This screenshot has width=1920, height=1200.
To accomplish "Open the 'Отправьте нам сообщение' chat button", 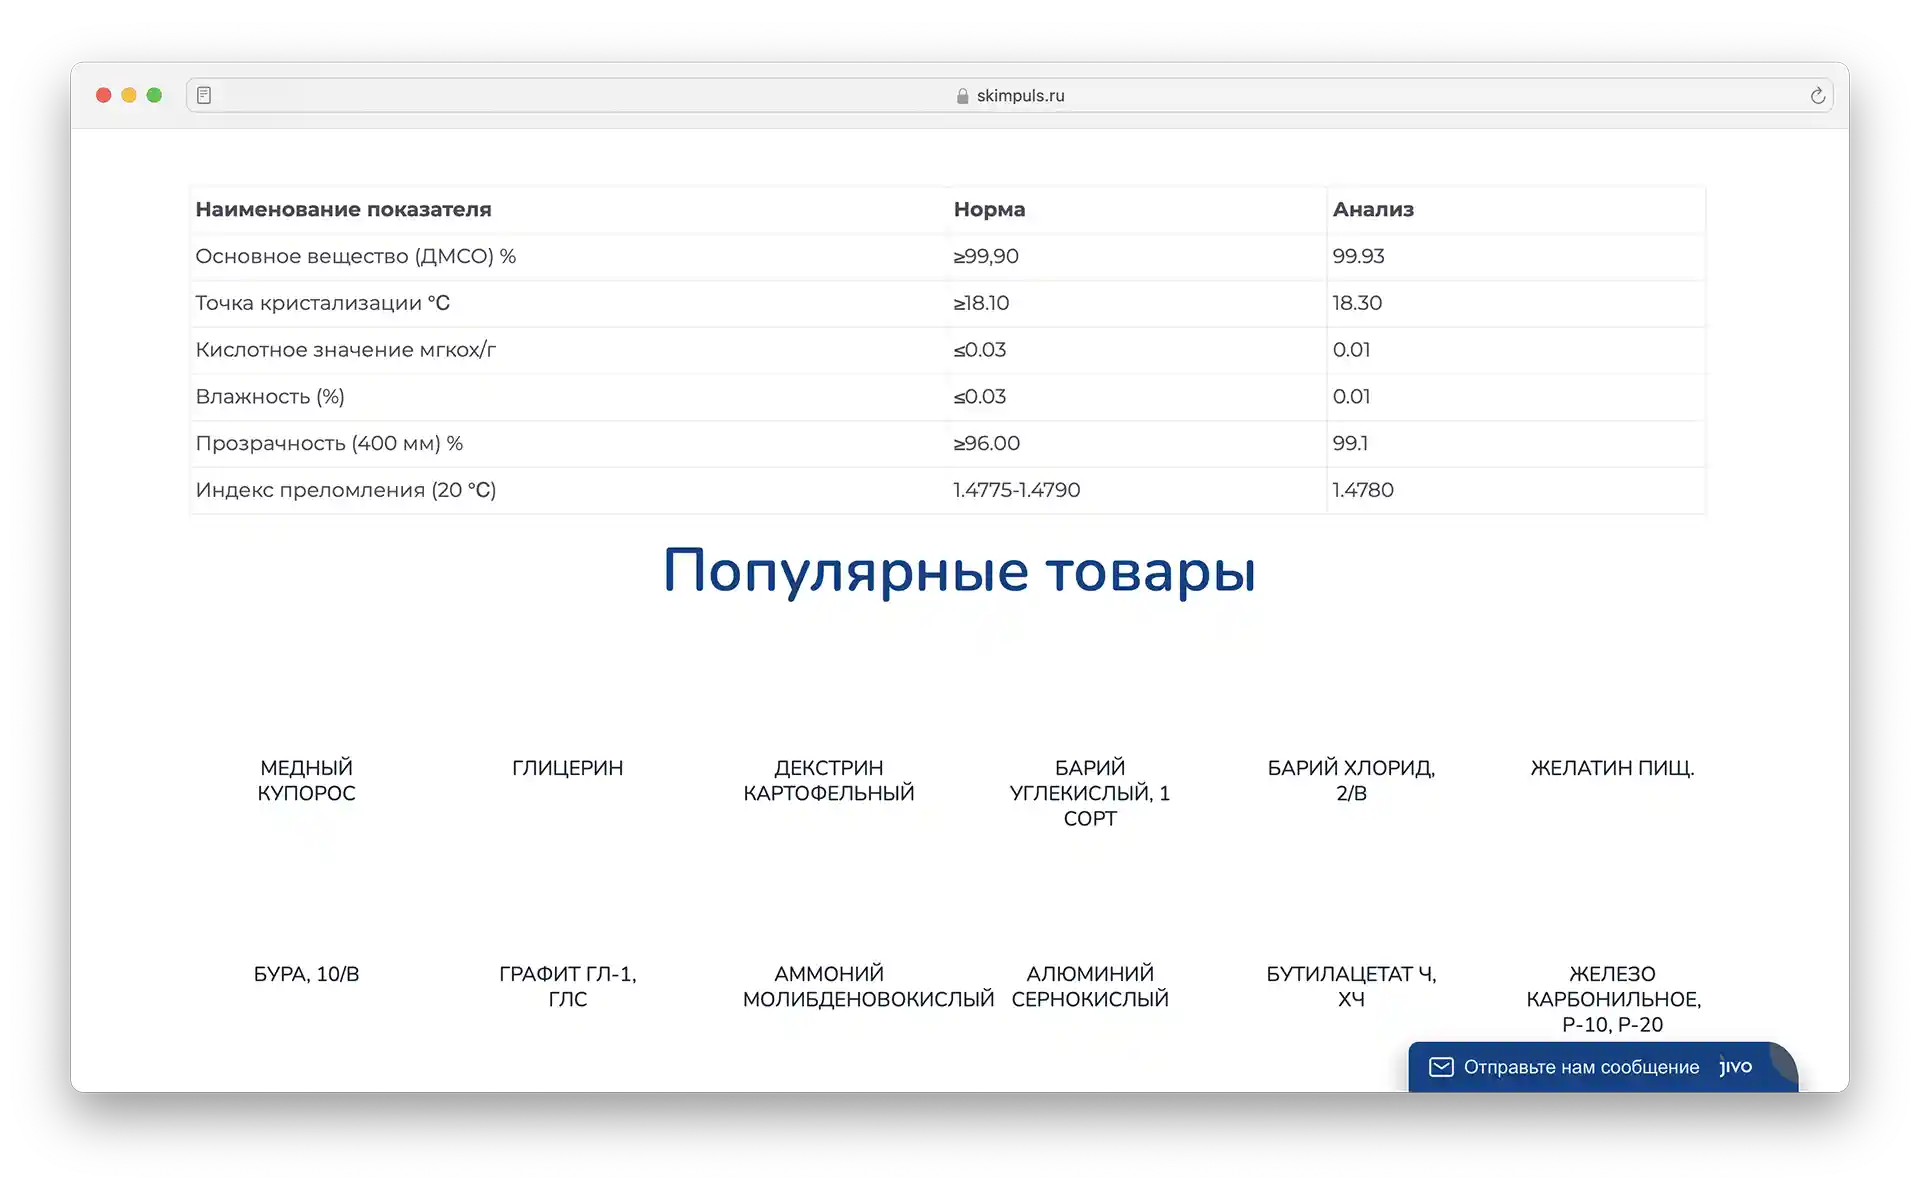I will coord(1602,1067).
